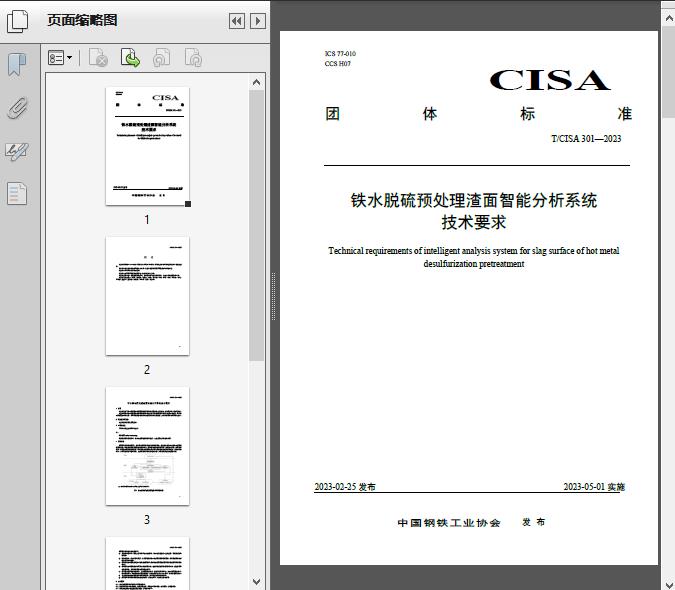The image size is (675, 590).
Task: Click the '中国钢铁工业协会' publisher text
Action: tap(449, 523)
